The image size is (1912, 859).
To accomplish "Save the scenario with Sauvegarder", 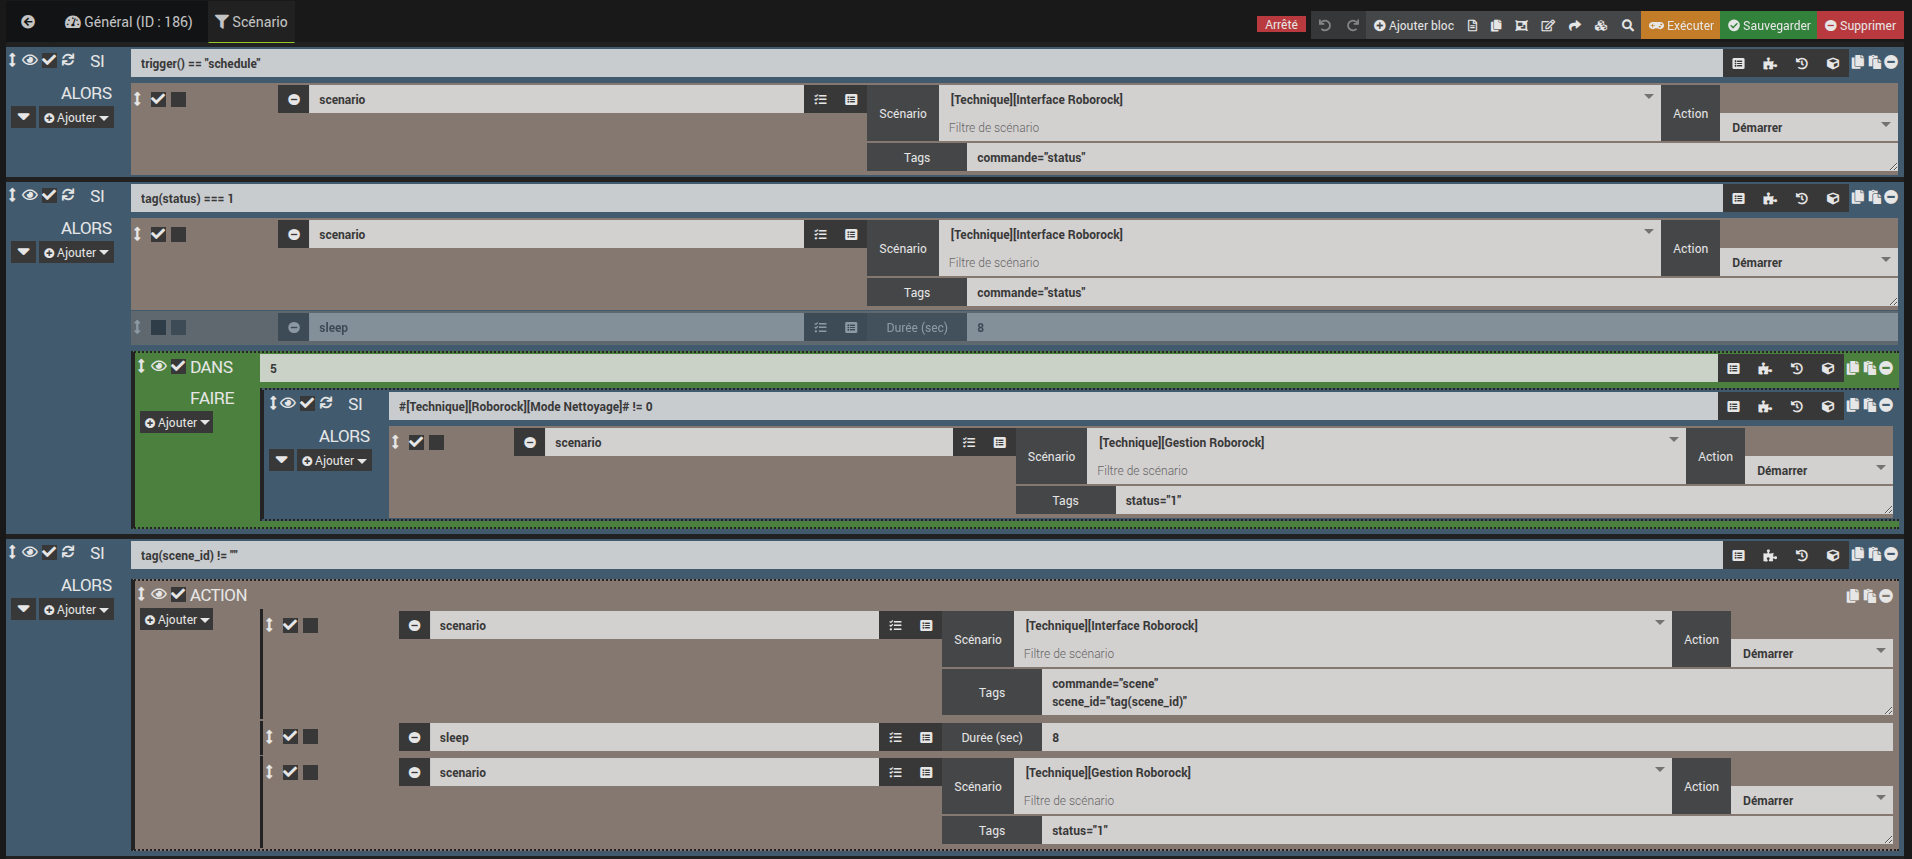I will (x=1769, y=25).
